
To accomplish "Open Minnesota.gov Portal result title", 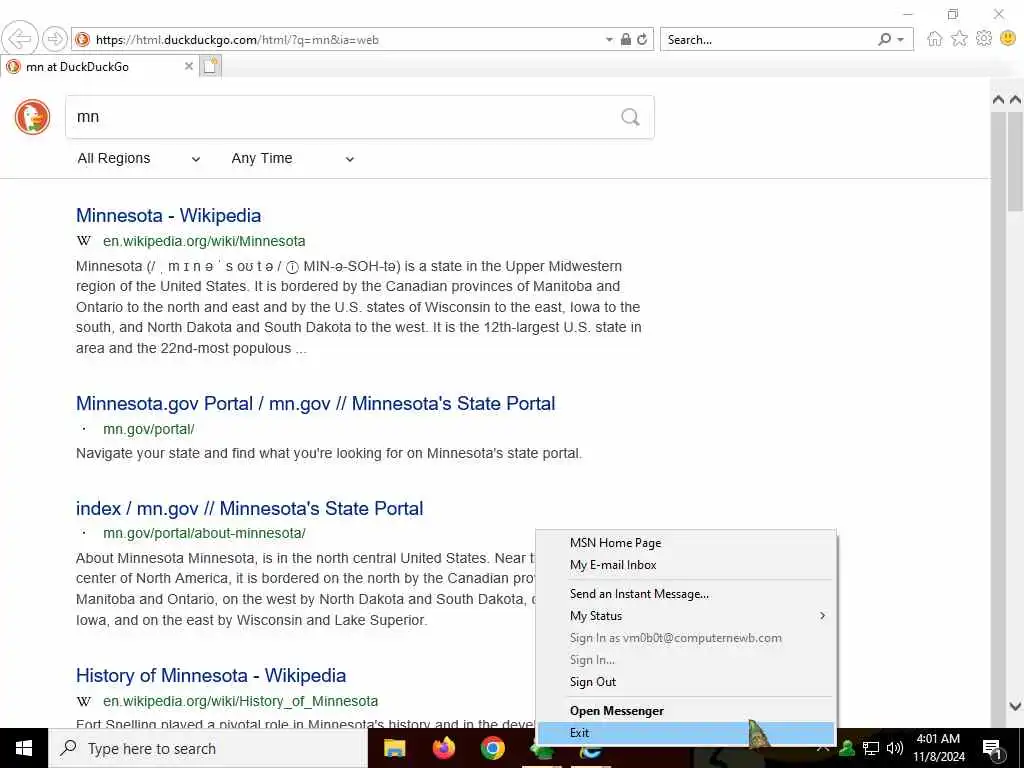I will pos(315,404).
